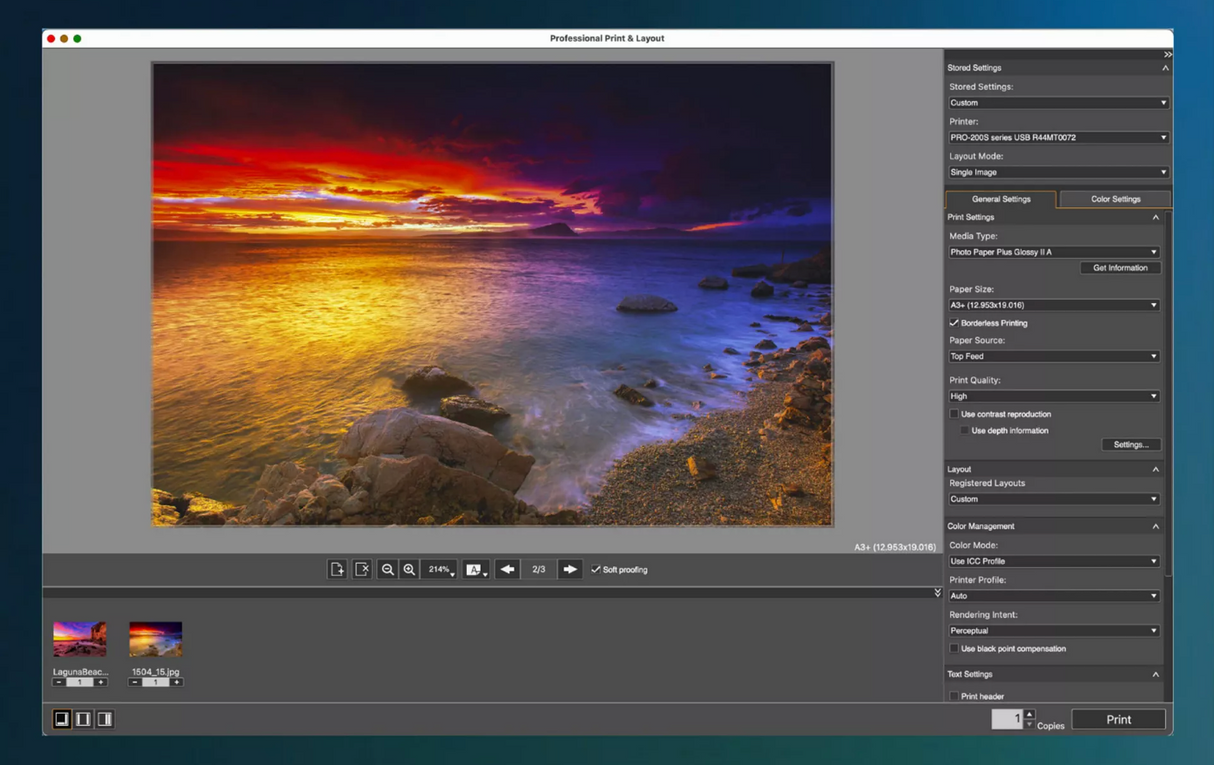Screen dimensions: 1214x765
Task: Click the Get Information button
Action: coord(1120,268)
